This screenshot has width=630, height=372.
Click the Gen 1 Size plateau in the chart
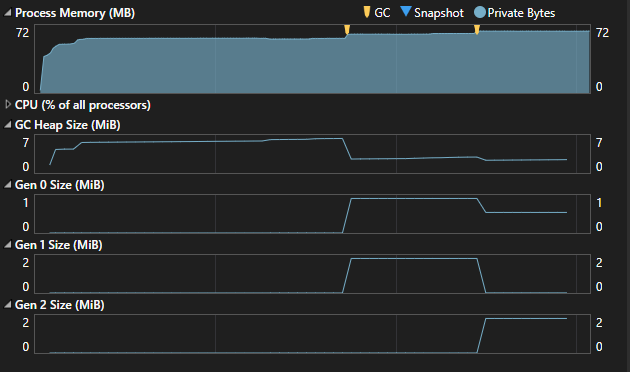point(414,259)
